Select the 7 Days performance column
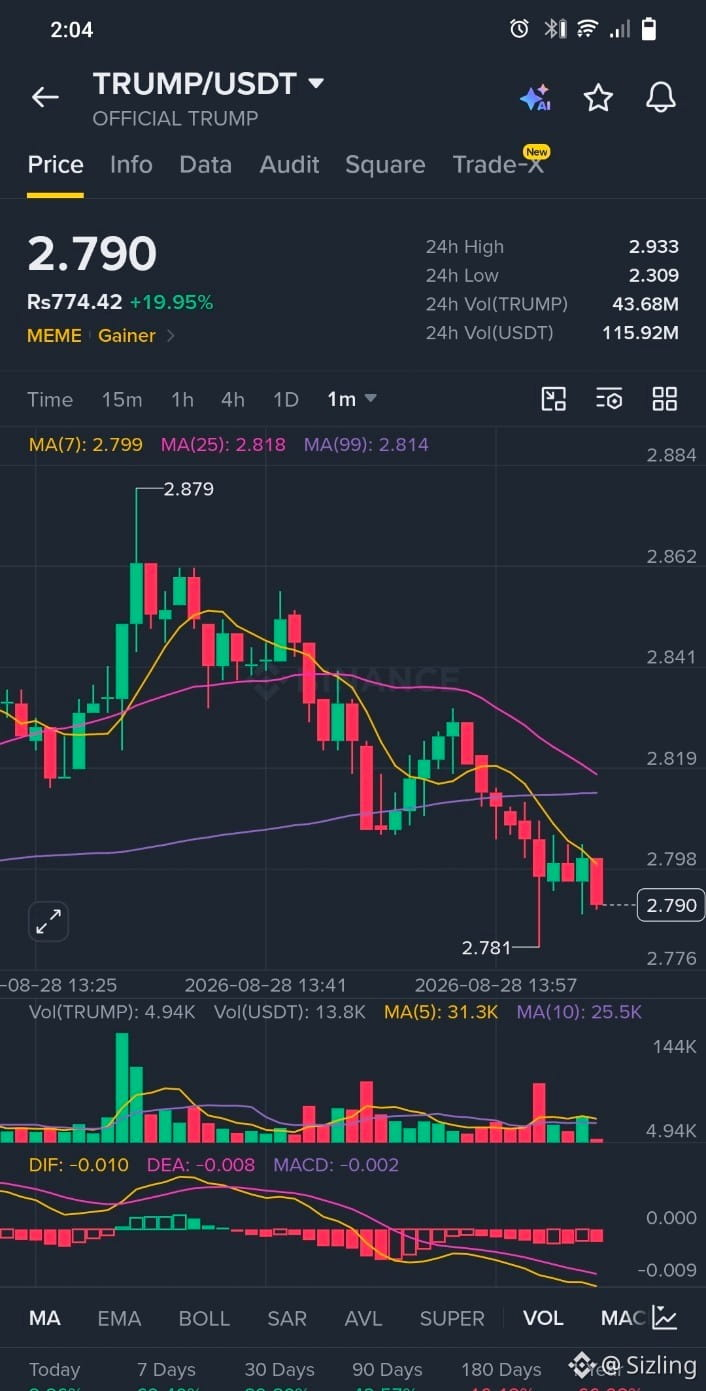This screenshot has height=1391, width=706. point(166,1370)
